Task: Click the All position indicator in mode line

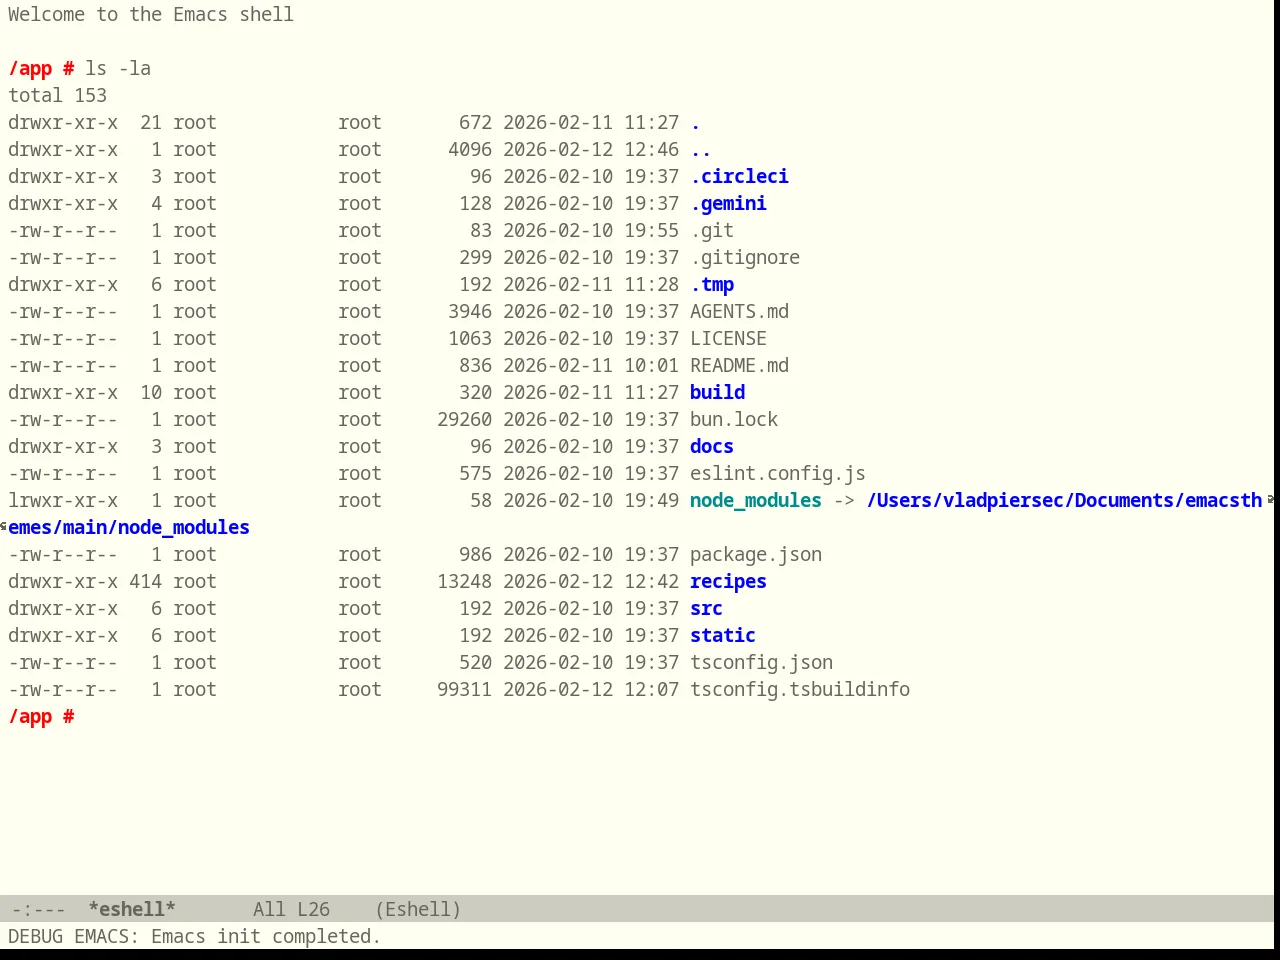Action: pyautogui.click(x=269, y=909)
